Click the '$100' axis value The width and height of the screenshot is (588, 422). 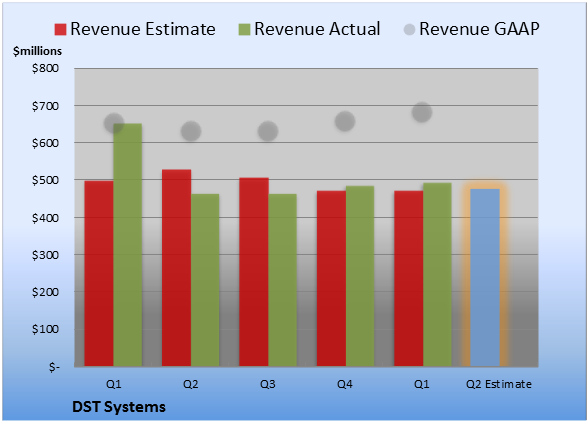(45, 329)
